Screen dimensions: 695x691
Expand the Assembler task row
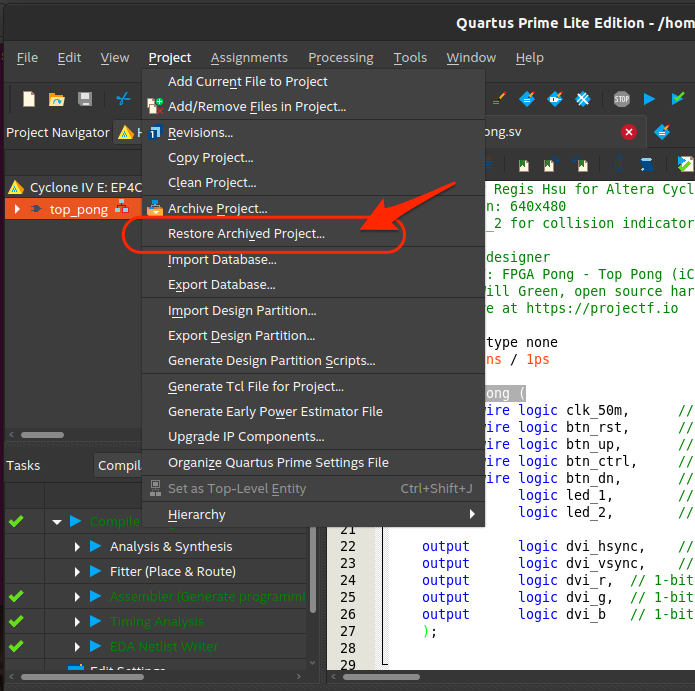(77, 597)
